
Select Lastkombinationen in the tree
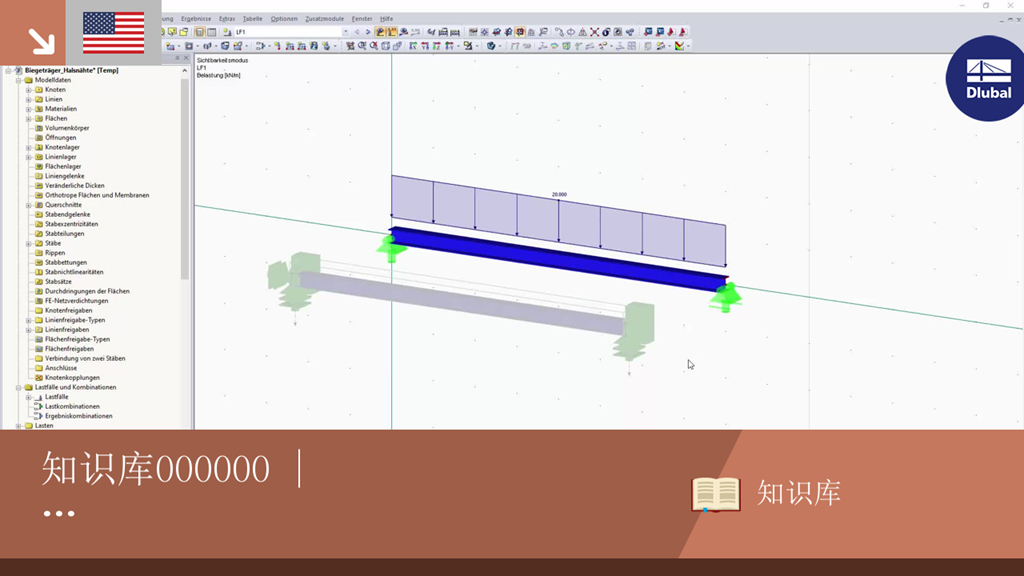[x=72, y=406]
